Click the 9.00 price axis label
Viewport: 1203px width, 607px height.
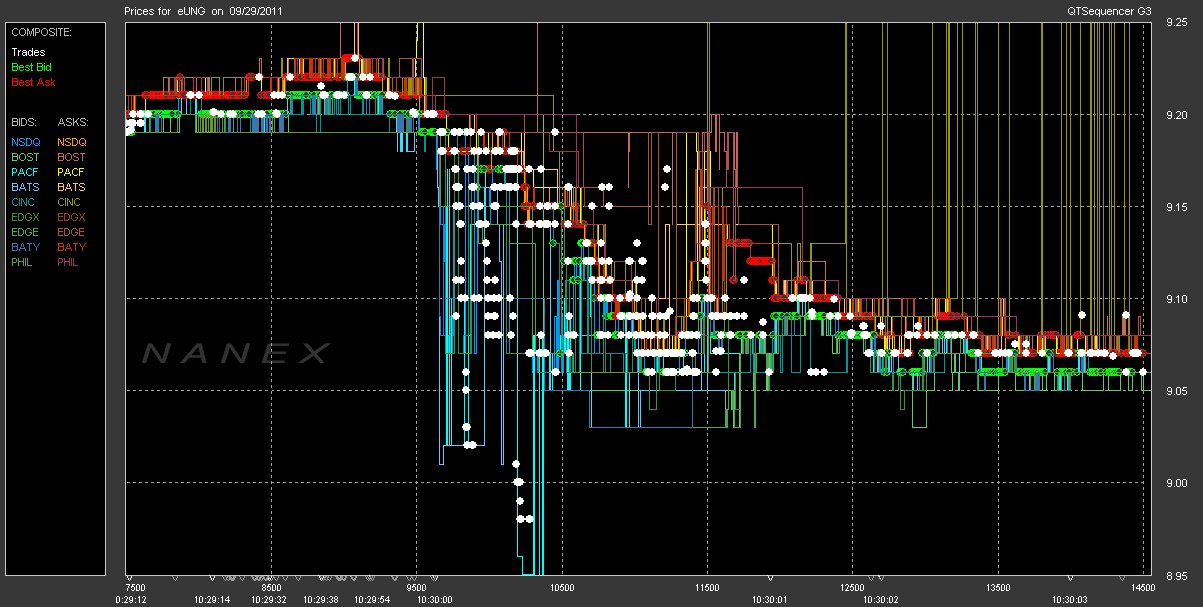[x=1176, y=483]
